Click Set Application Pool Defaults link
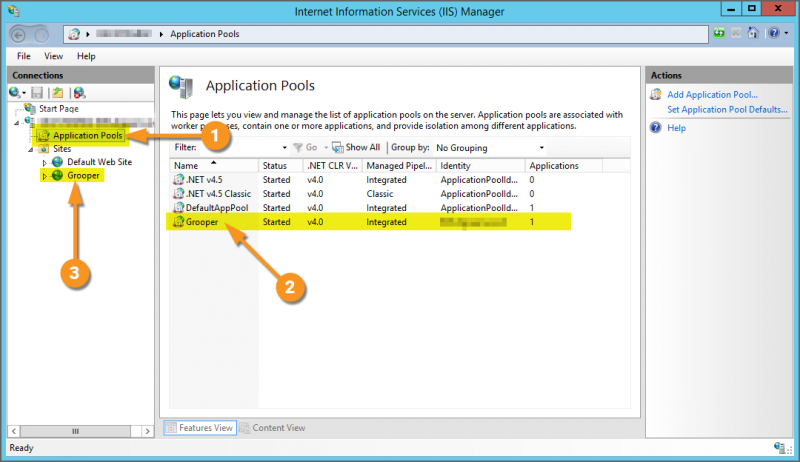The image size is (800, 462). tap(727, 110)
